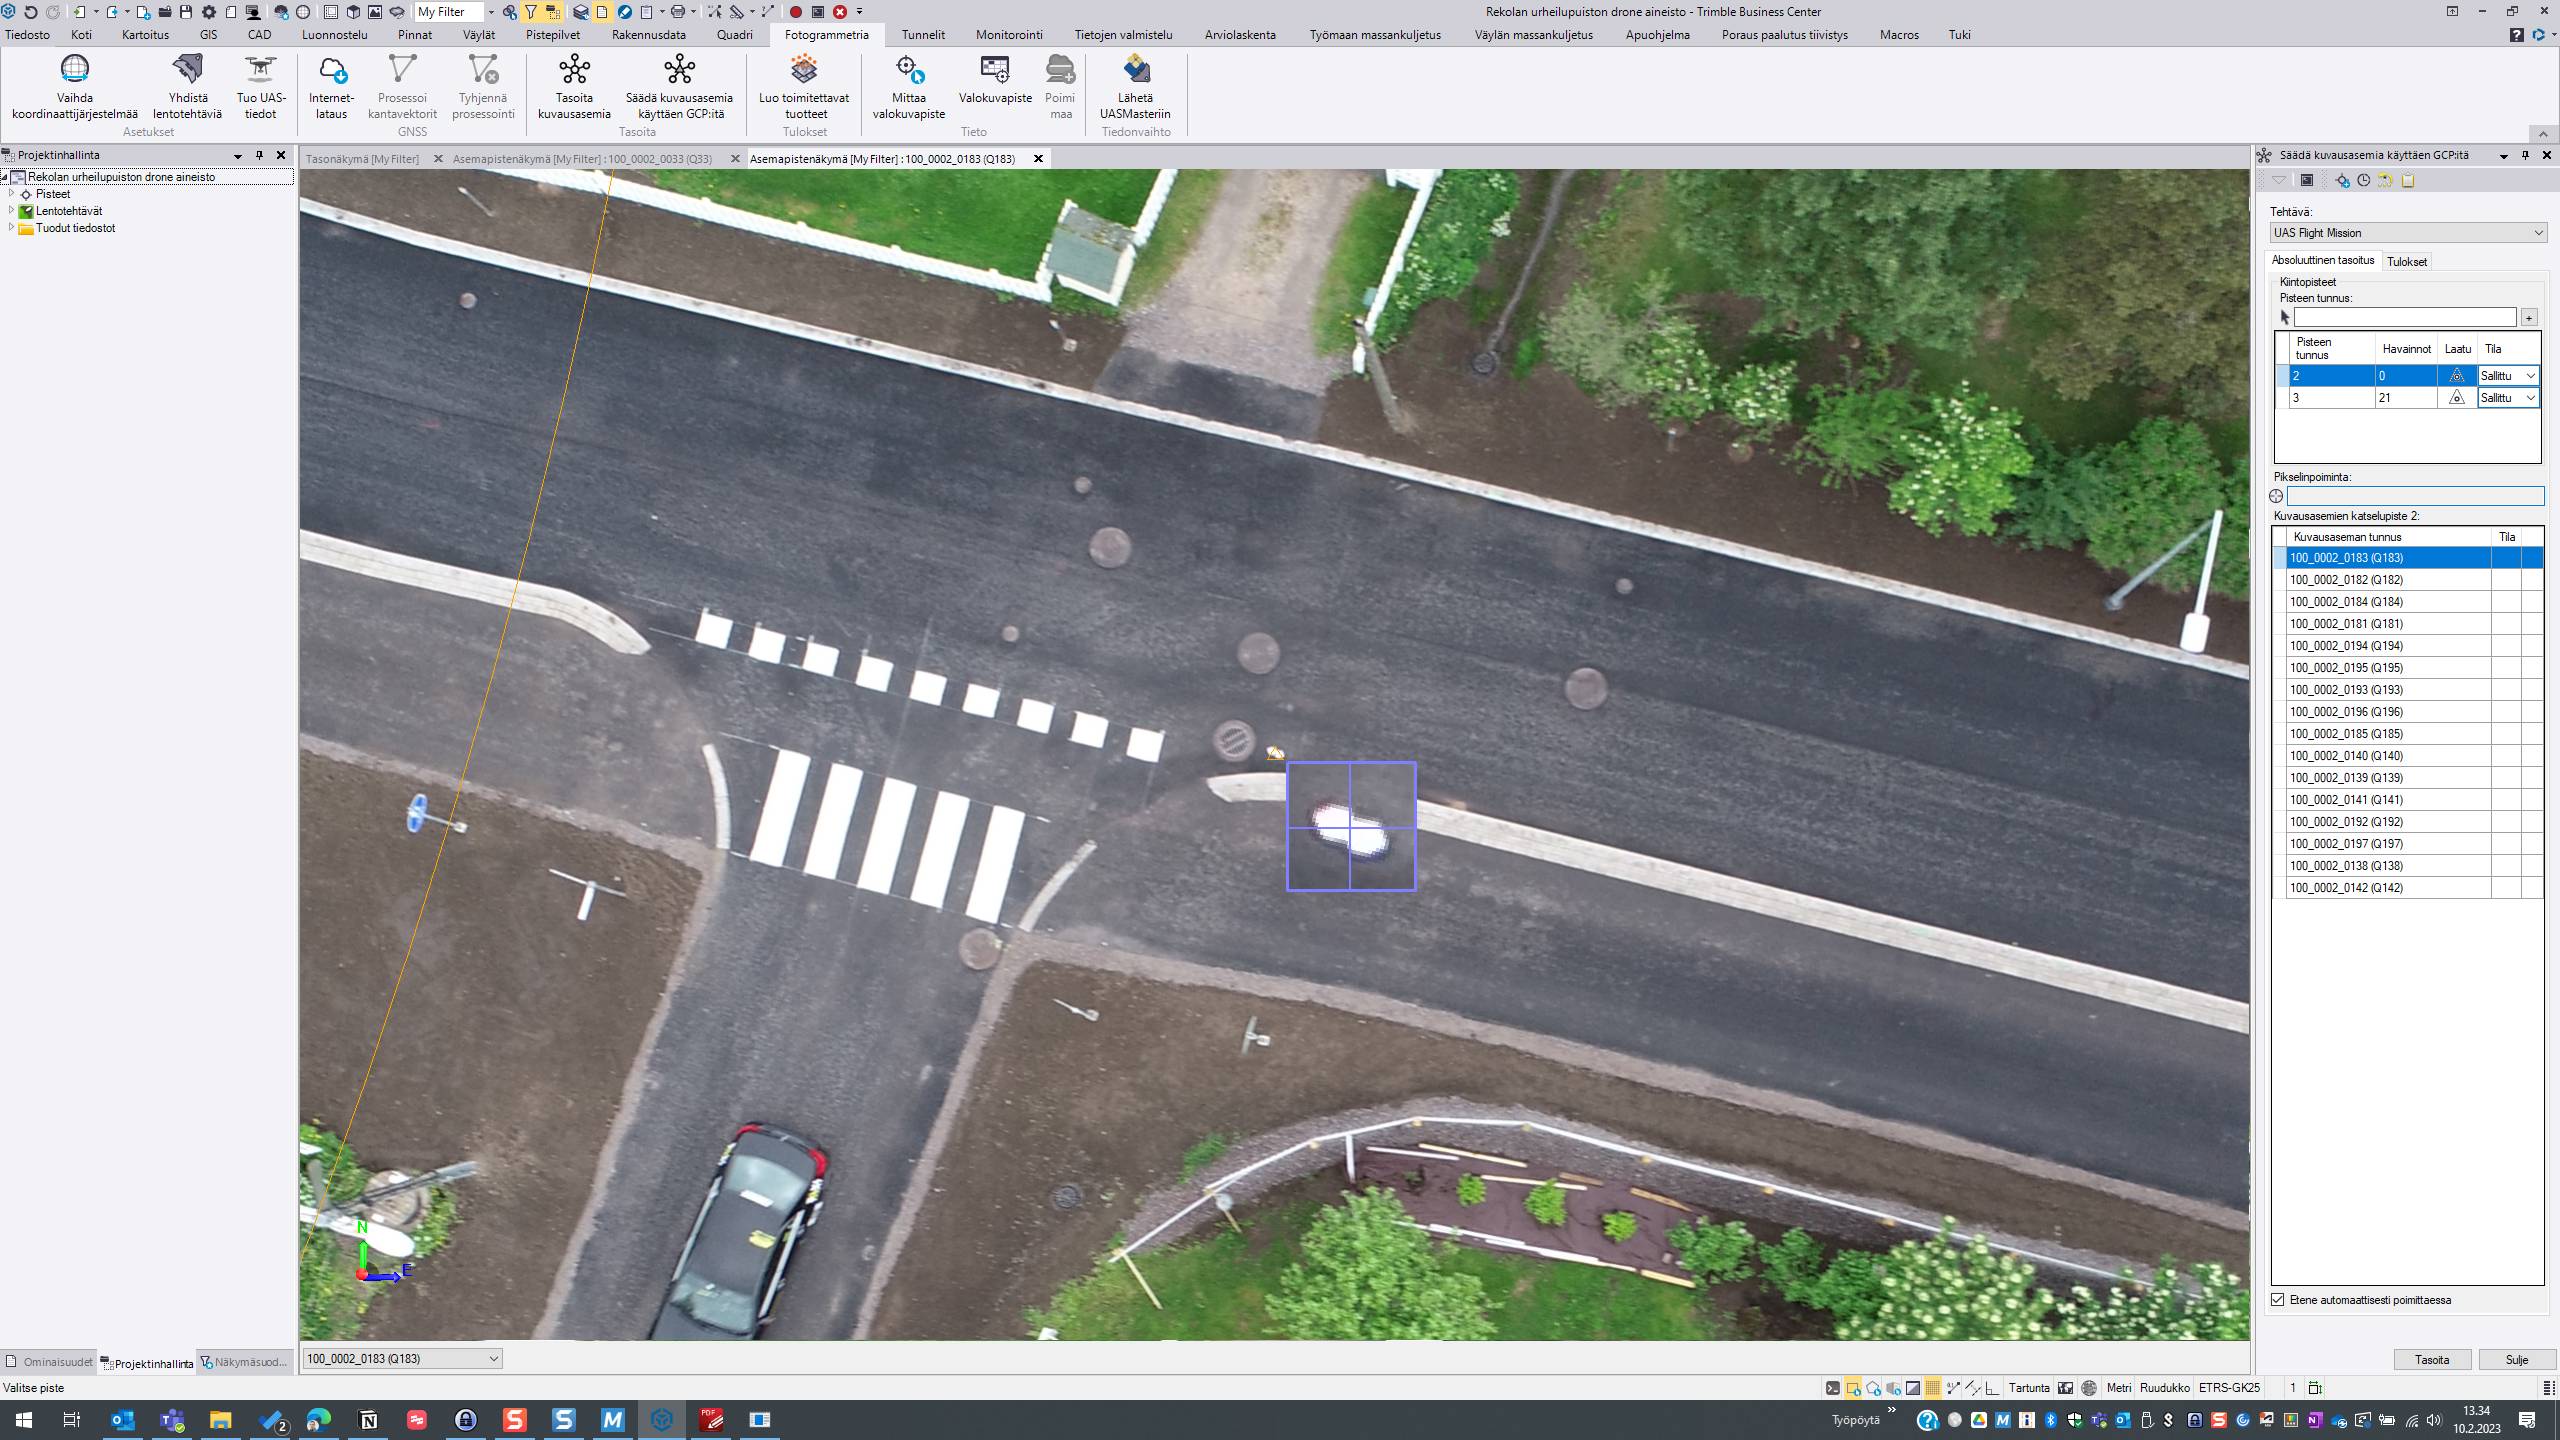This screenshot has width=2560, height=1440.
Task: Open the Näkymäsuod... panel tab
Action: [244, 1362]
